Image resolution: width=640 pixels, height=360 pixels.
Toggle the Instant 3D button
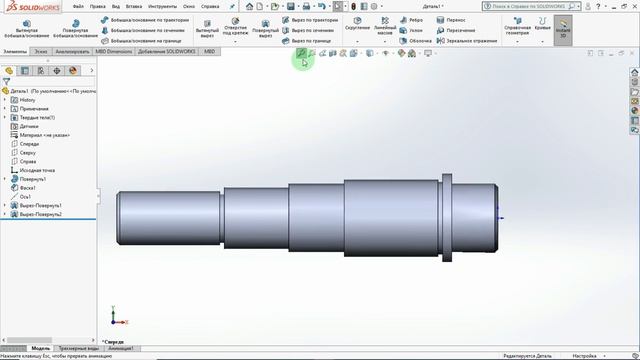pyautogui.click(x=563, y=30)
